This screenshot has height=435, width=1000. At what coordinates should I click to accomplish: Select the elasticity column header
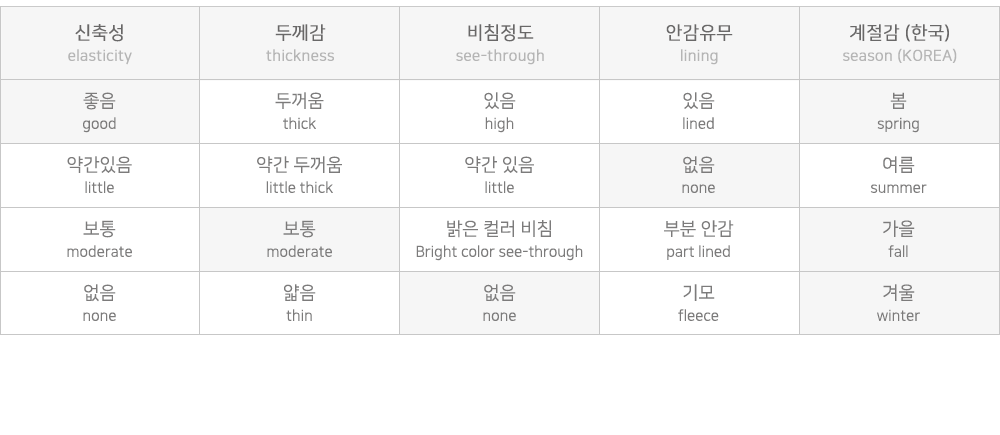[99, 43]
